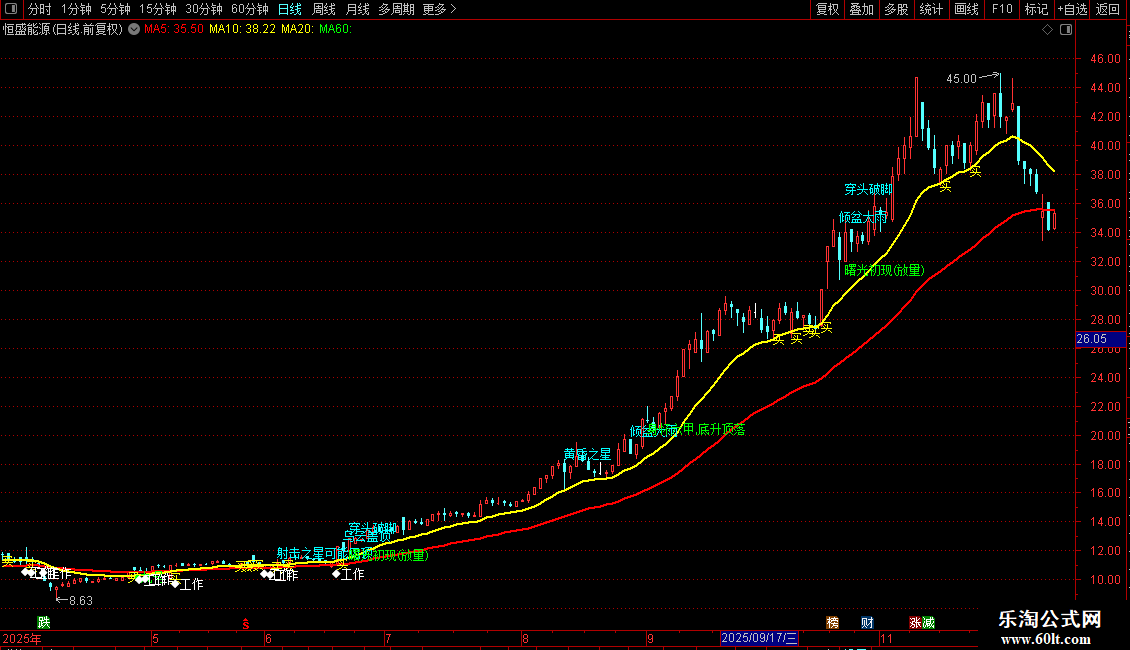Click the 穿头破脚 label near price 37

coord(868,190)
